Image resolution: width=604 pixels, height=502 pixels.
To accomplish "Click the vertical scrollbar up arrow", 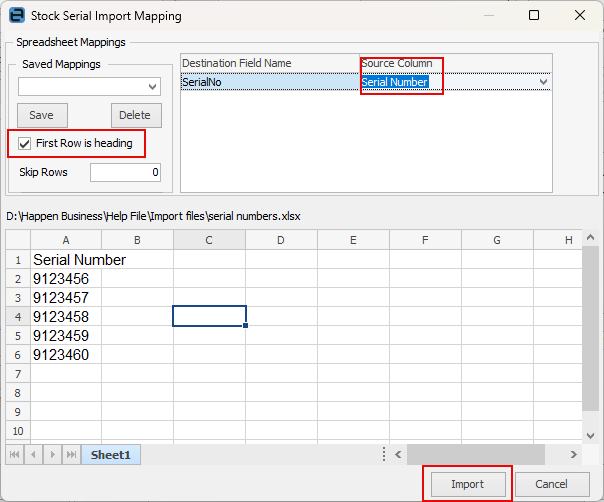I will (x=590, y=238).
